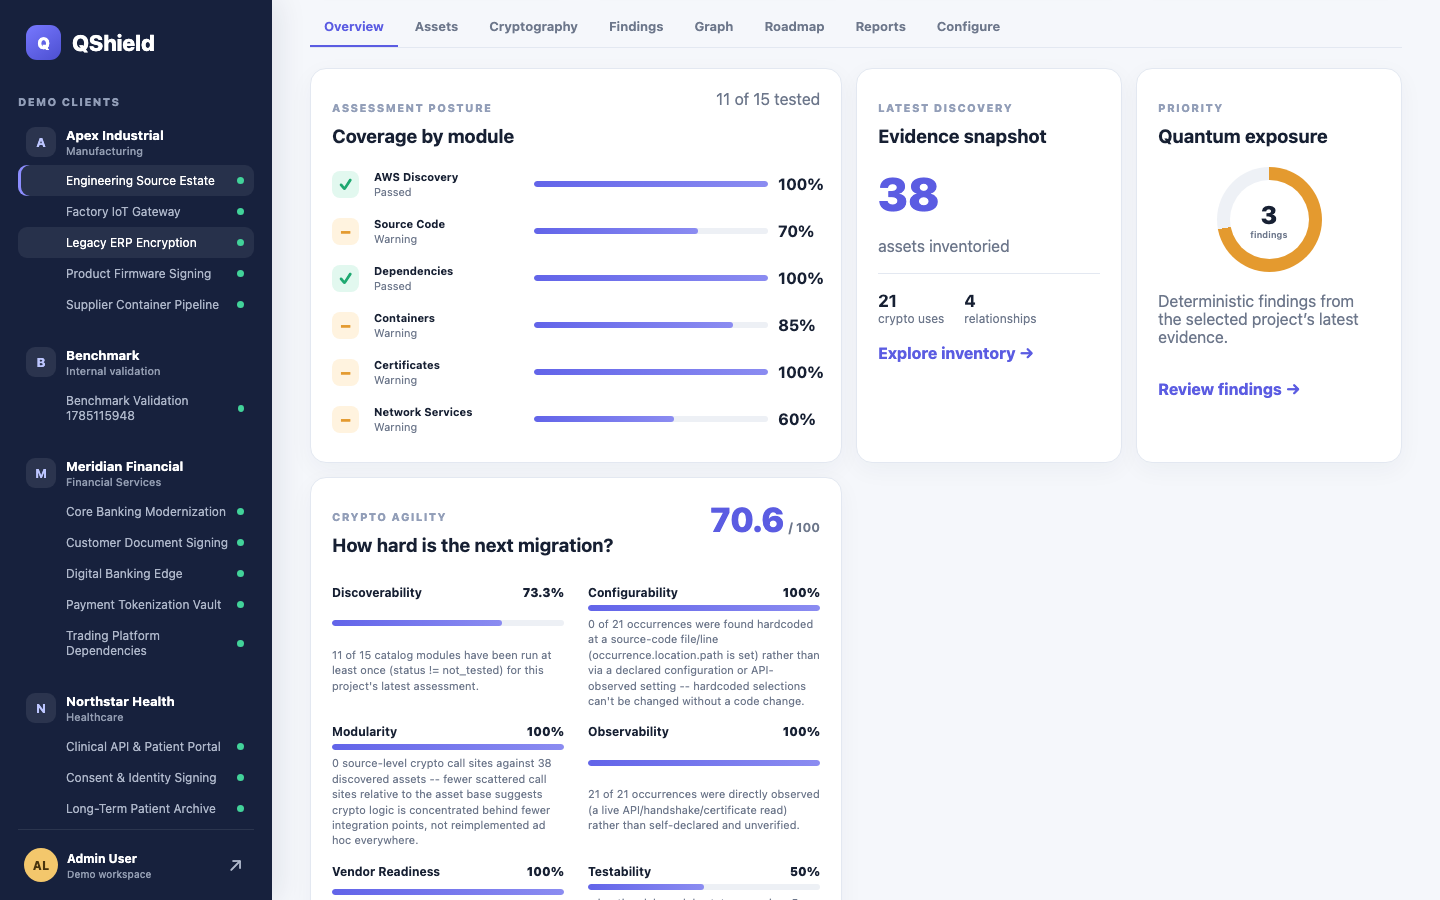Open Trading Platform Dependencies project

pyautogui.click(x=136, y=643)
